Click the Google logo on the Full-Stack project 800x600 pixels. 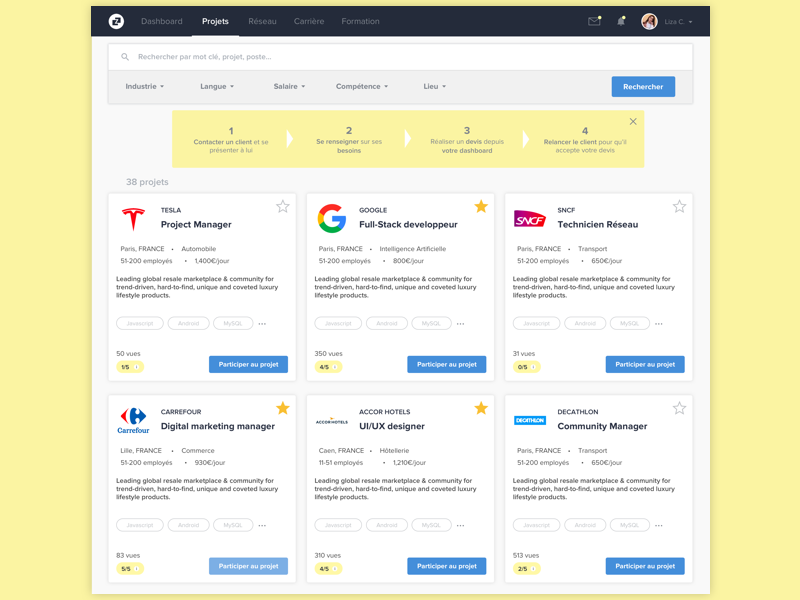[x=331, y=218]
